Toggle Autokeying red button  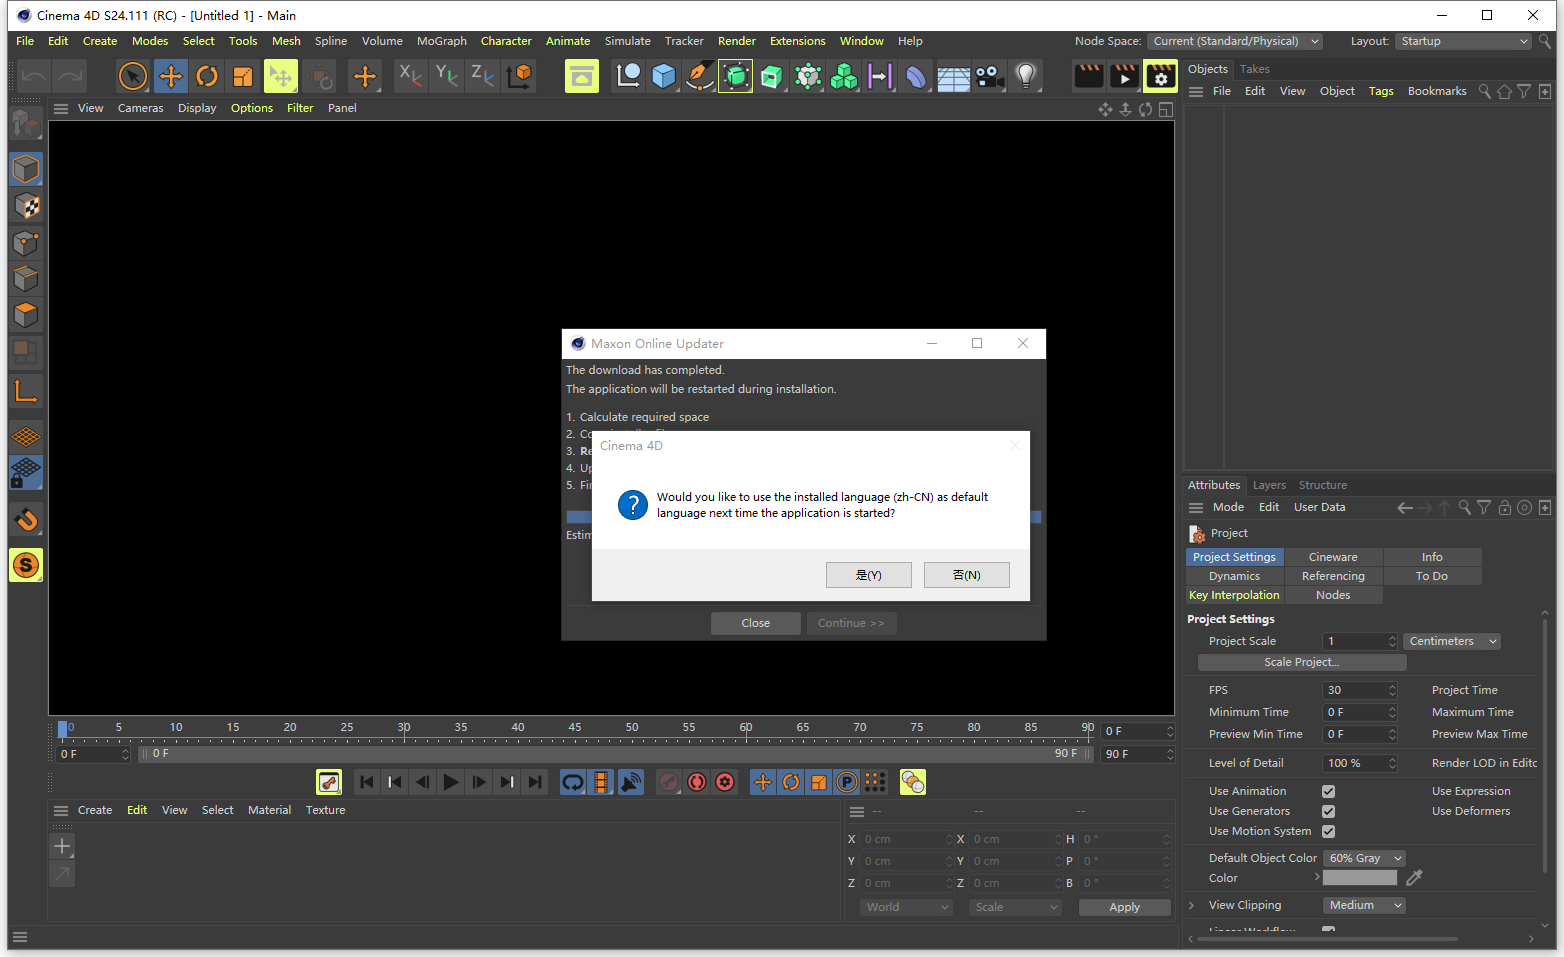(697, 782)
